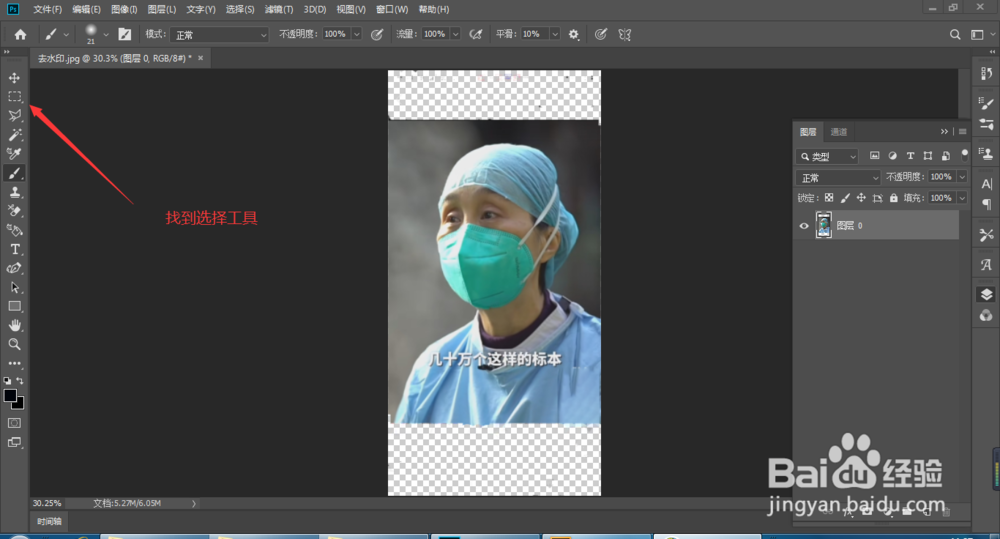1000x539 pixels.
Task: Select the Clone Stamp tool
Action: pos(14,192)
